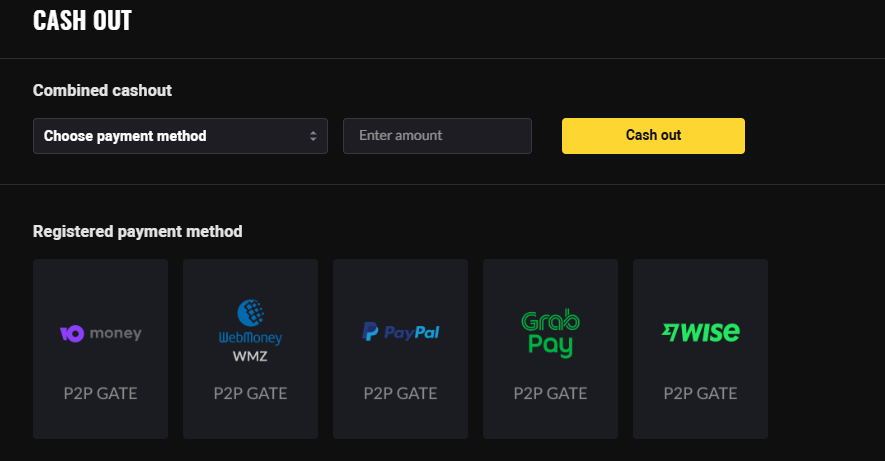Click the Registered payment method heading
This screenshot has height=461, width=885.
click(x=137, y=231)
